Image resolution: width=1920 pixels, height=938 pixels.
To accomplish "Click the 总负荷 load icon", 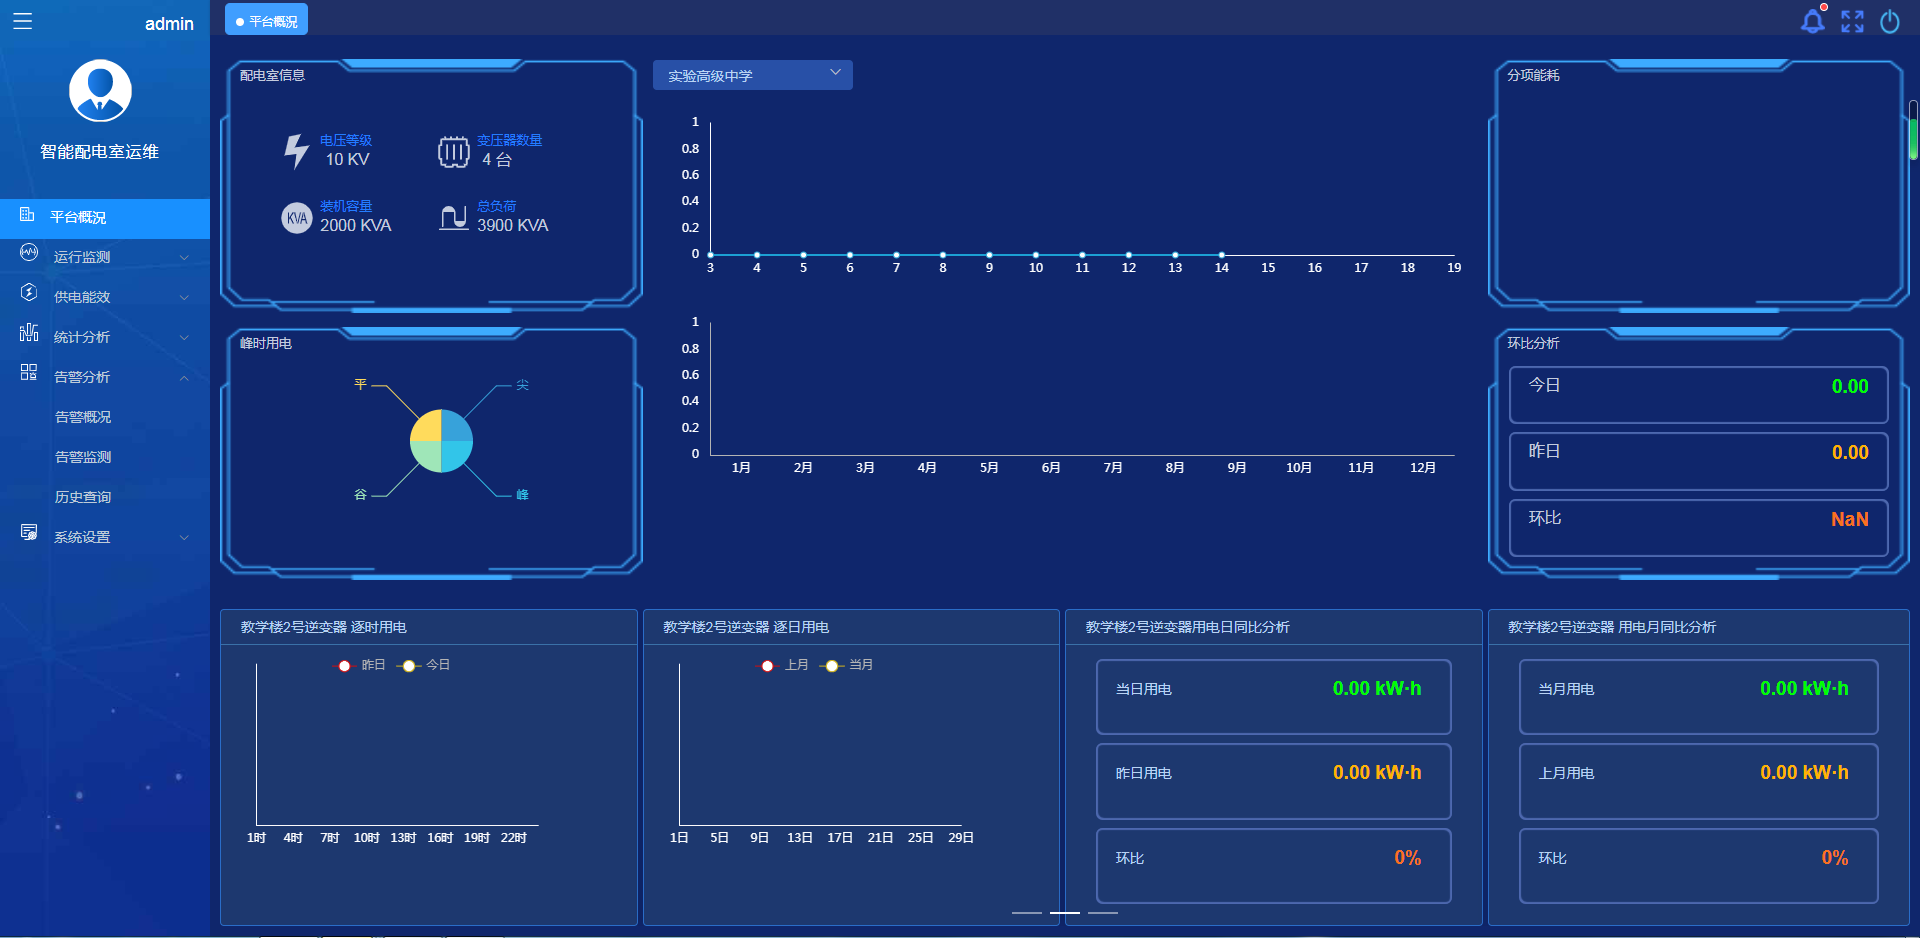I will 454,217.
